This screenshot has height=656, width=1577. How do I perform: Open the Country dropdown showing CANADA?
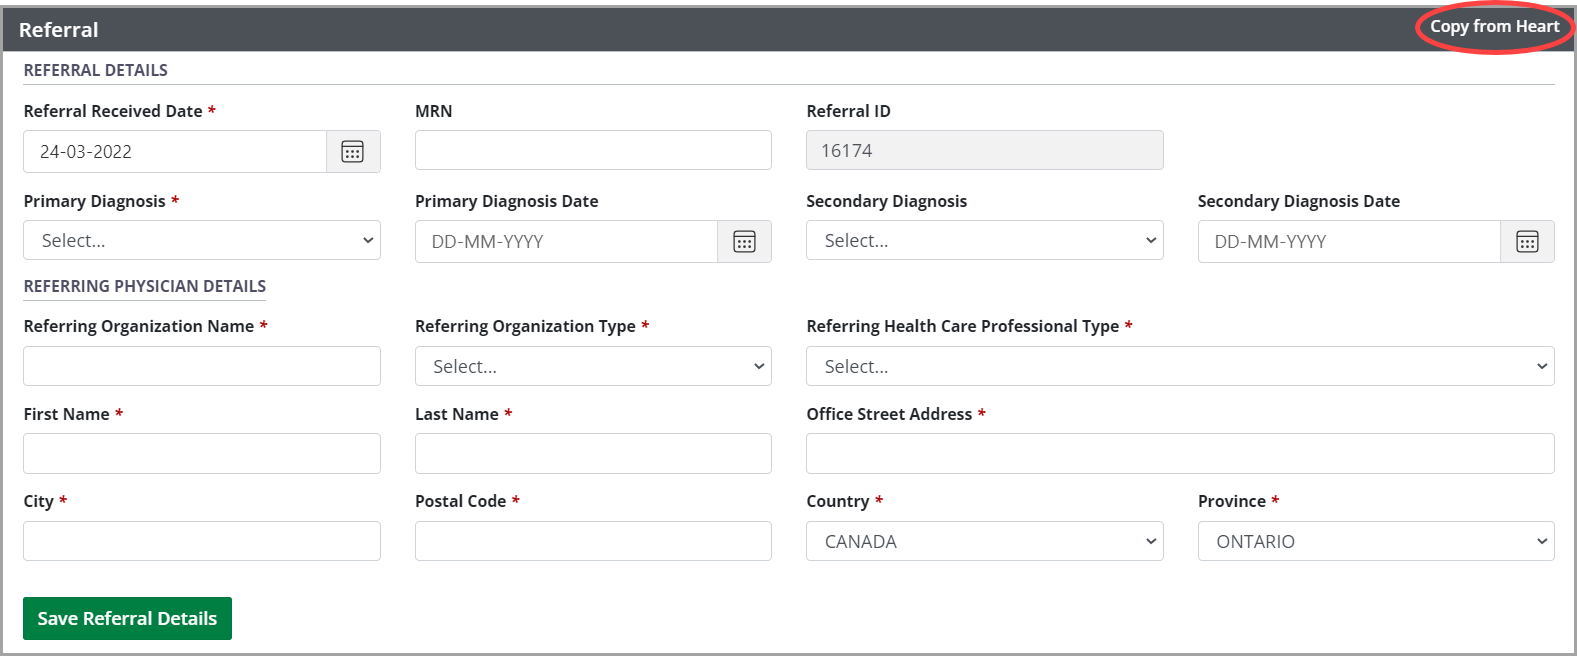pyautogui.click(x=984, y=542)
